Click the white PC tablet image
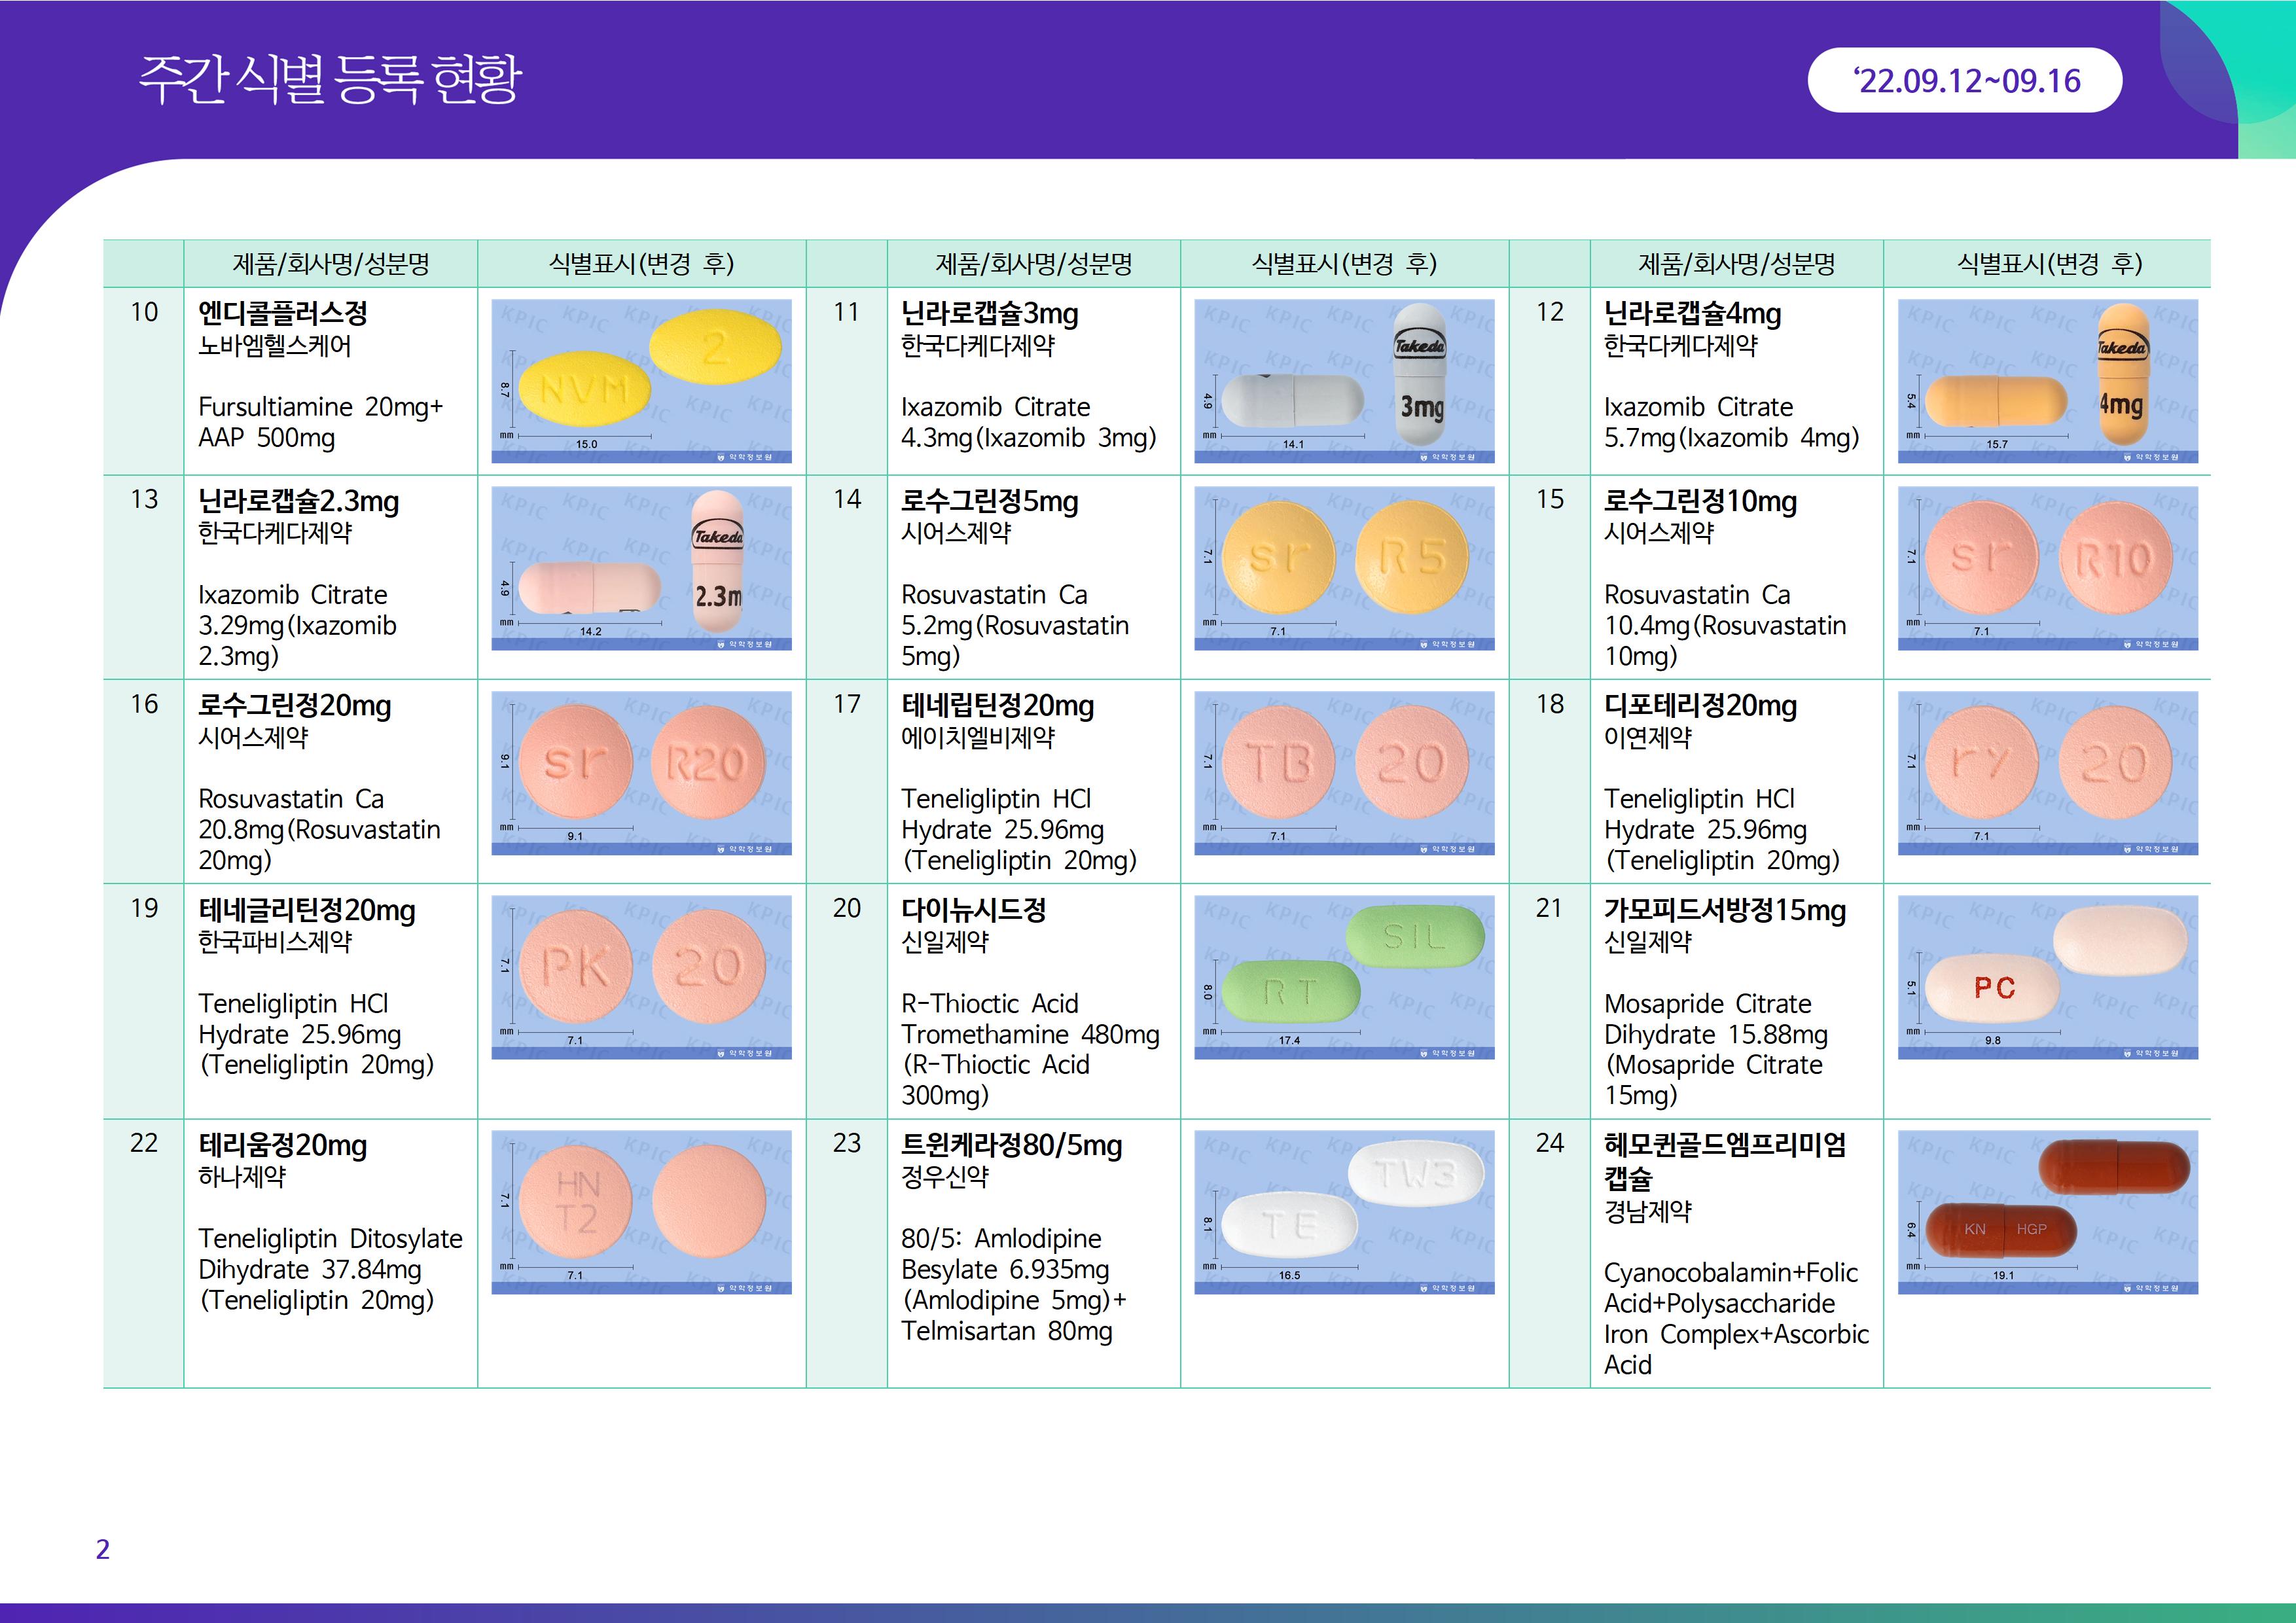 click(x=2047, y=977)
